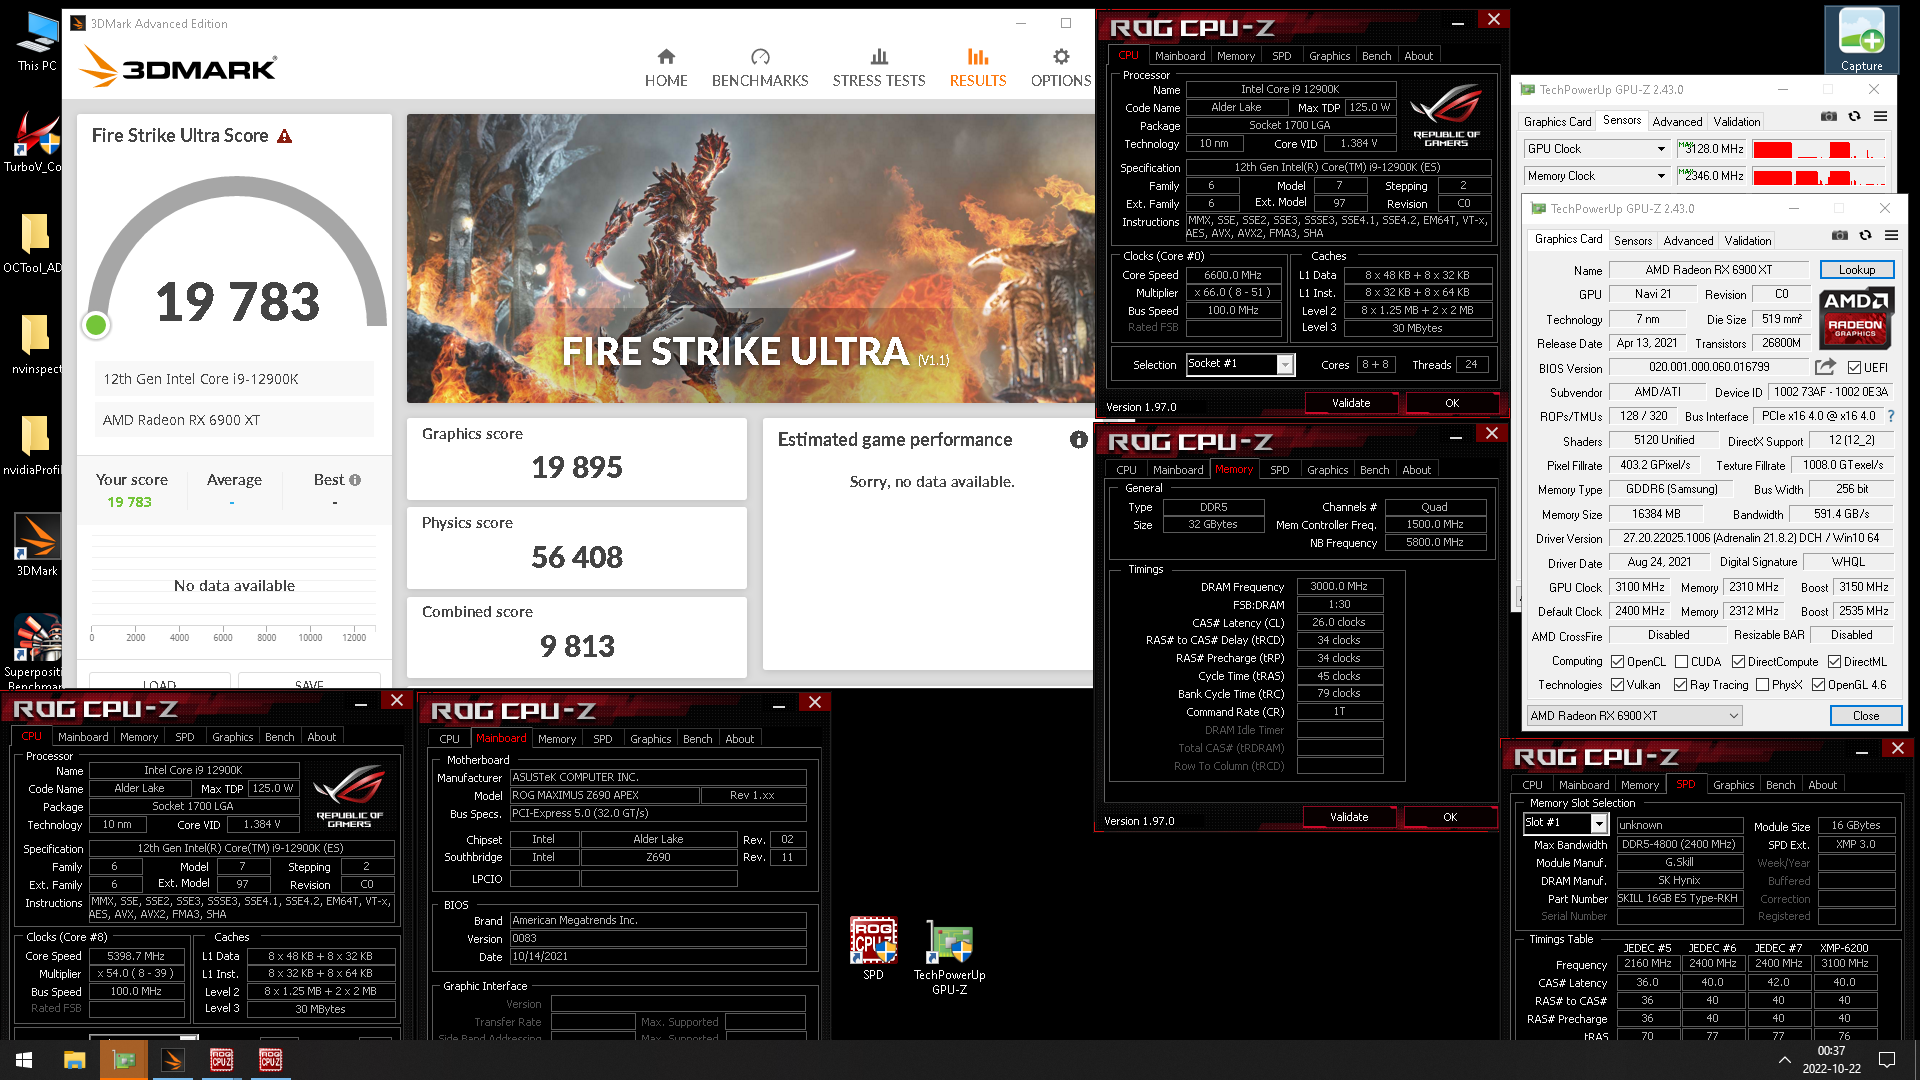Open the Slot #1 memory slot dropdown

[1599, 824]
